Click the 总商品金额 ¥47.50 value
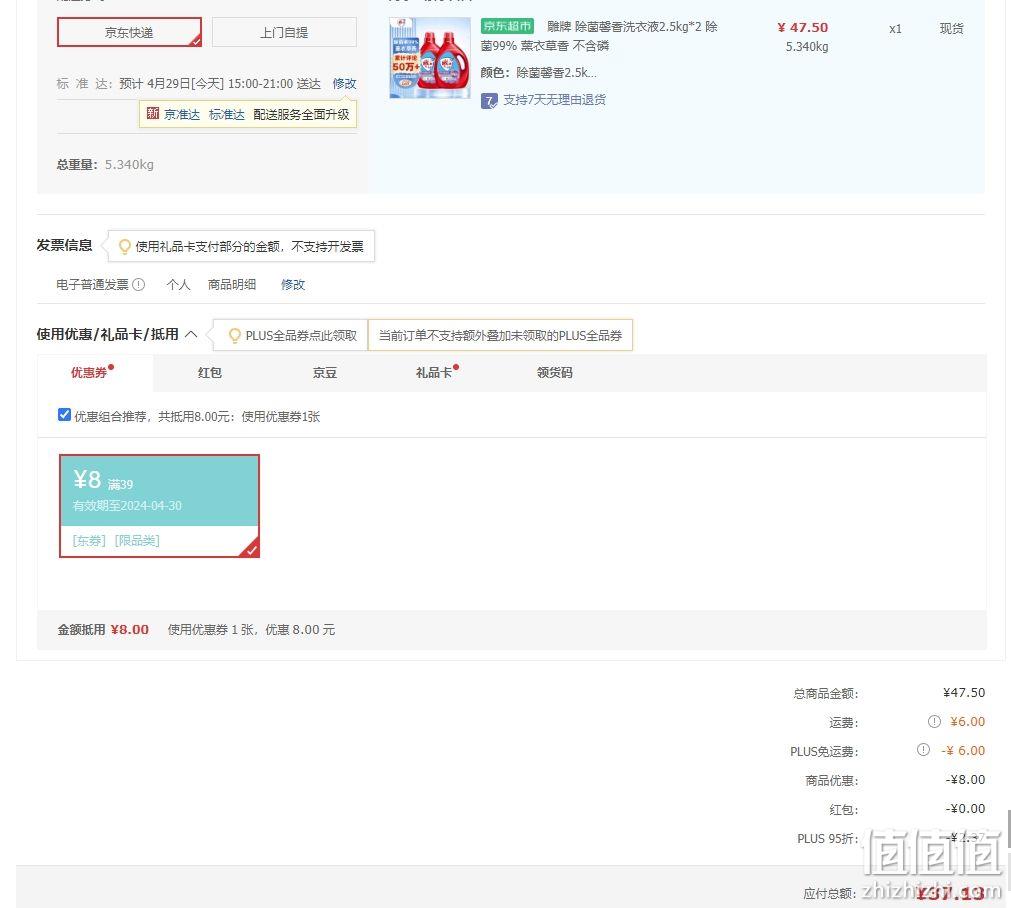The height and width of the screenshot is (908, 1011). (964, 693)
